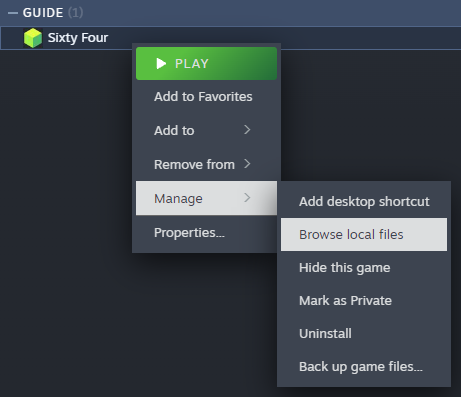
Task: Choose Mark as Private
Action: point(364,301)
